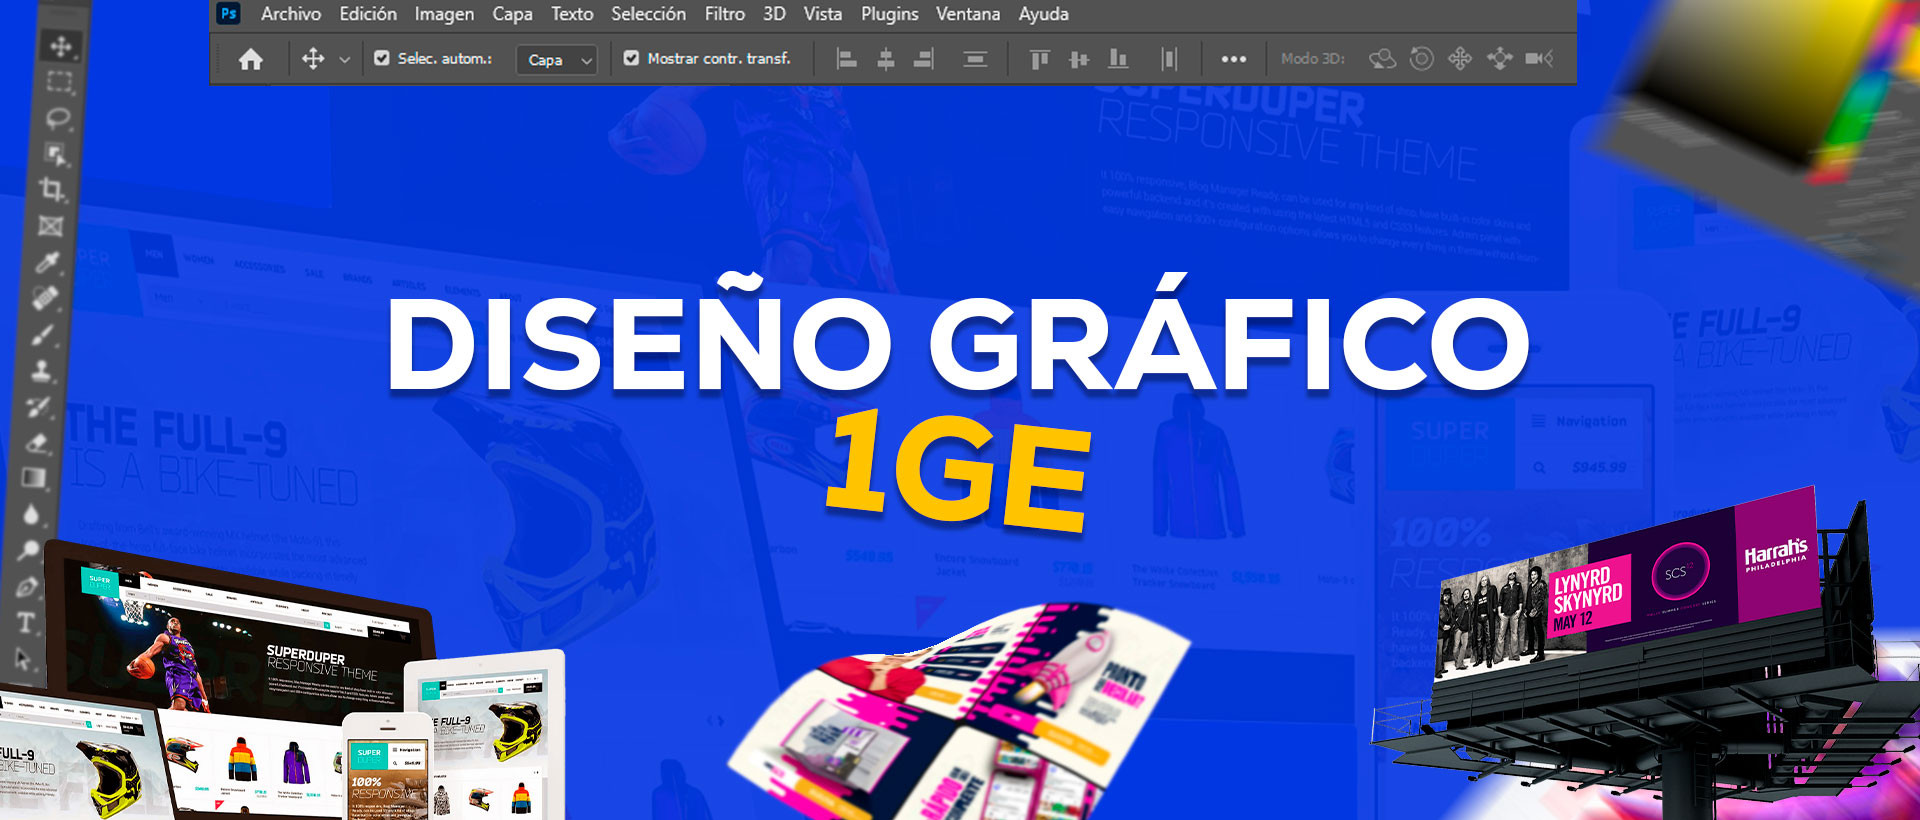
Task: Open the Ayuda menu
Action: pyautogui.click(x=1044, y=14)
